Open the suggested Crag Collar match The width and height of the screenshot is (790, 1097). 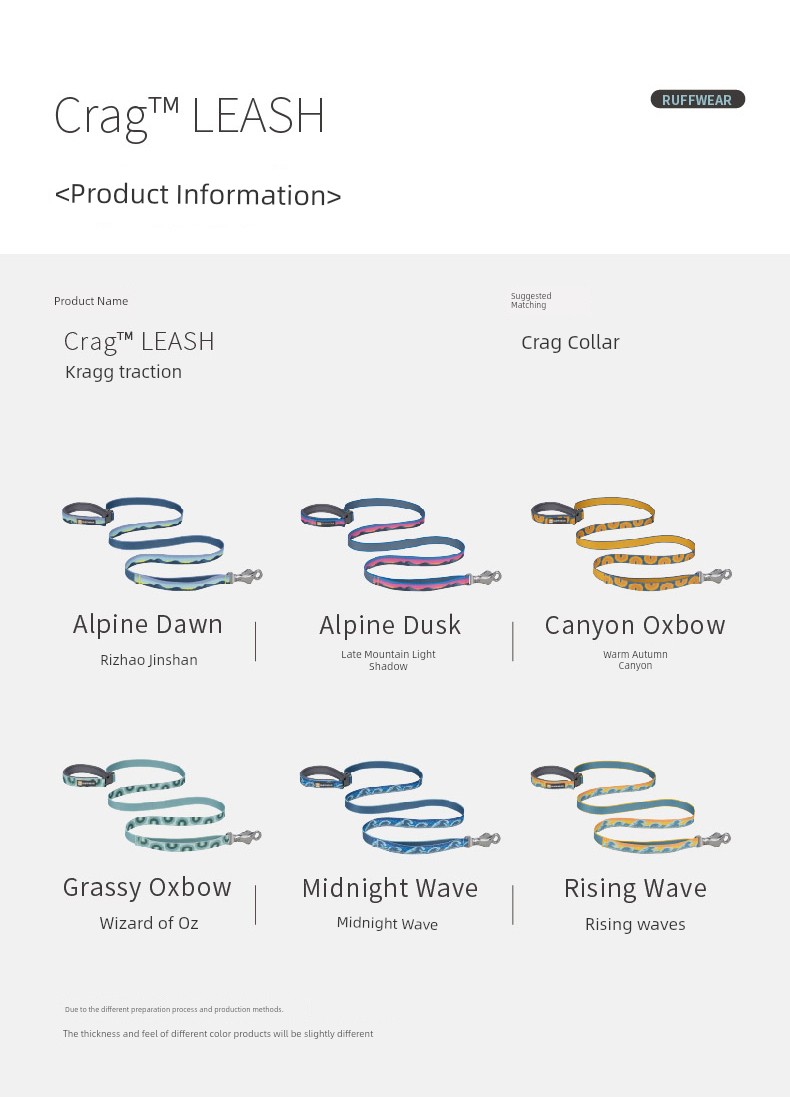point(570,342)
